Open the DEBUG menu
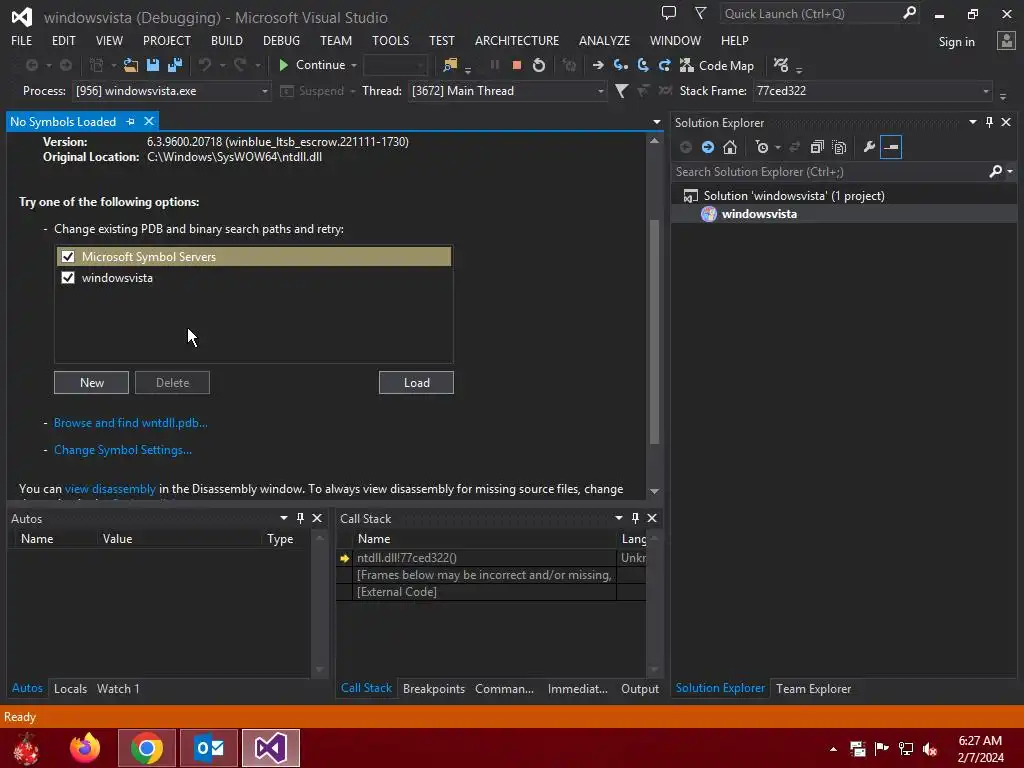 [281, 40]
